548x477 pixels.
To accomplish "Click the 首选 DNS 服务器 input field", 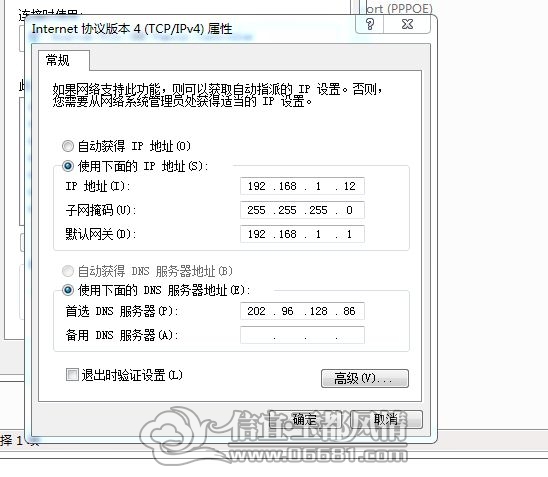I will (302, 311).
